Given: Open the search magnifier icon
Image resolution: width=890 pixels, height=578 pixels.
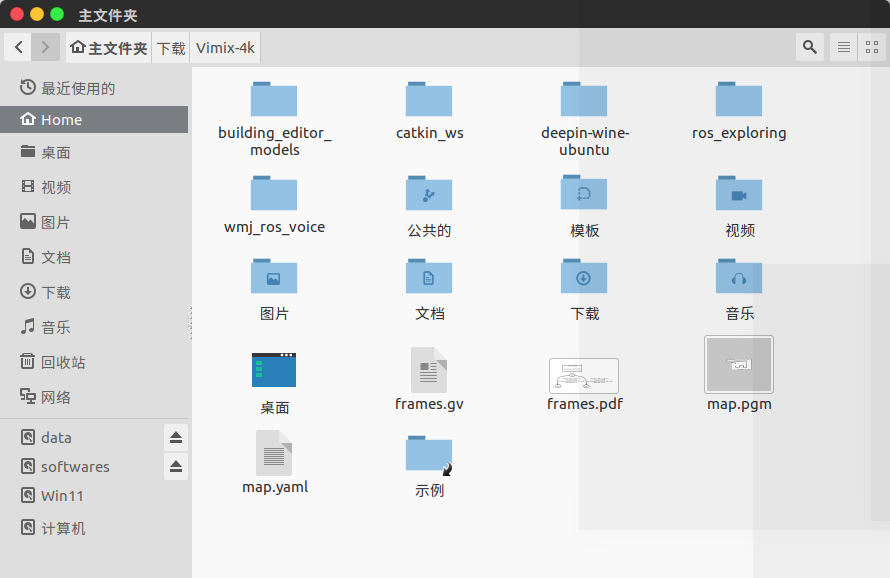Looking at the screenshot, I should tap(810, 47).
